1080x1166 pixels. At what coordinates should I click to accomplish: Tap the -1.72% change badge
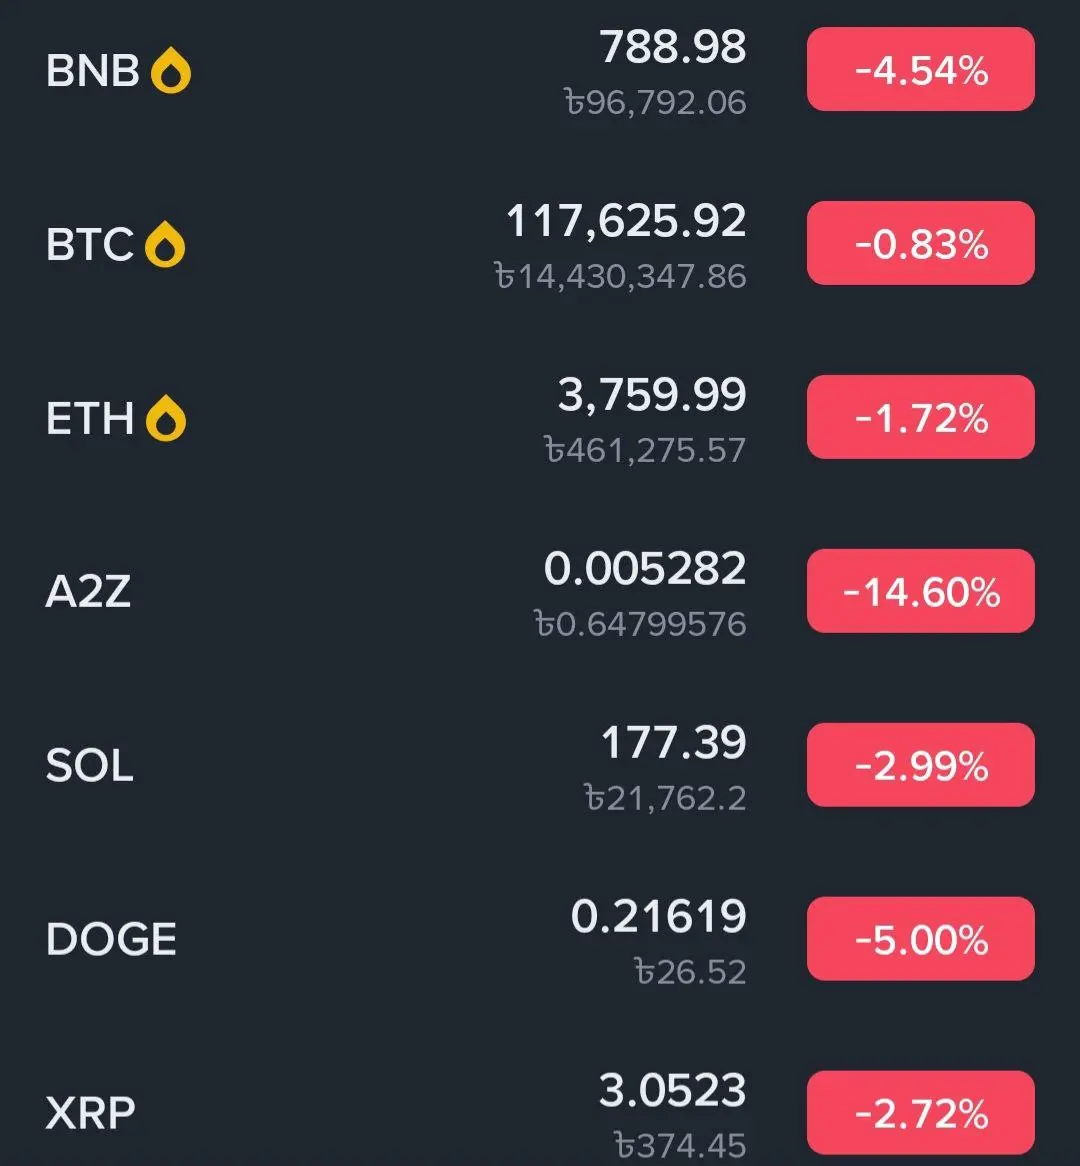[921, 417]
